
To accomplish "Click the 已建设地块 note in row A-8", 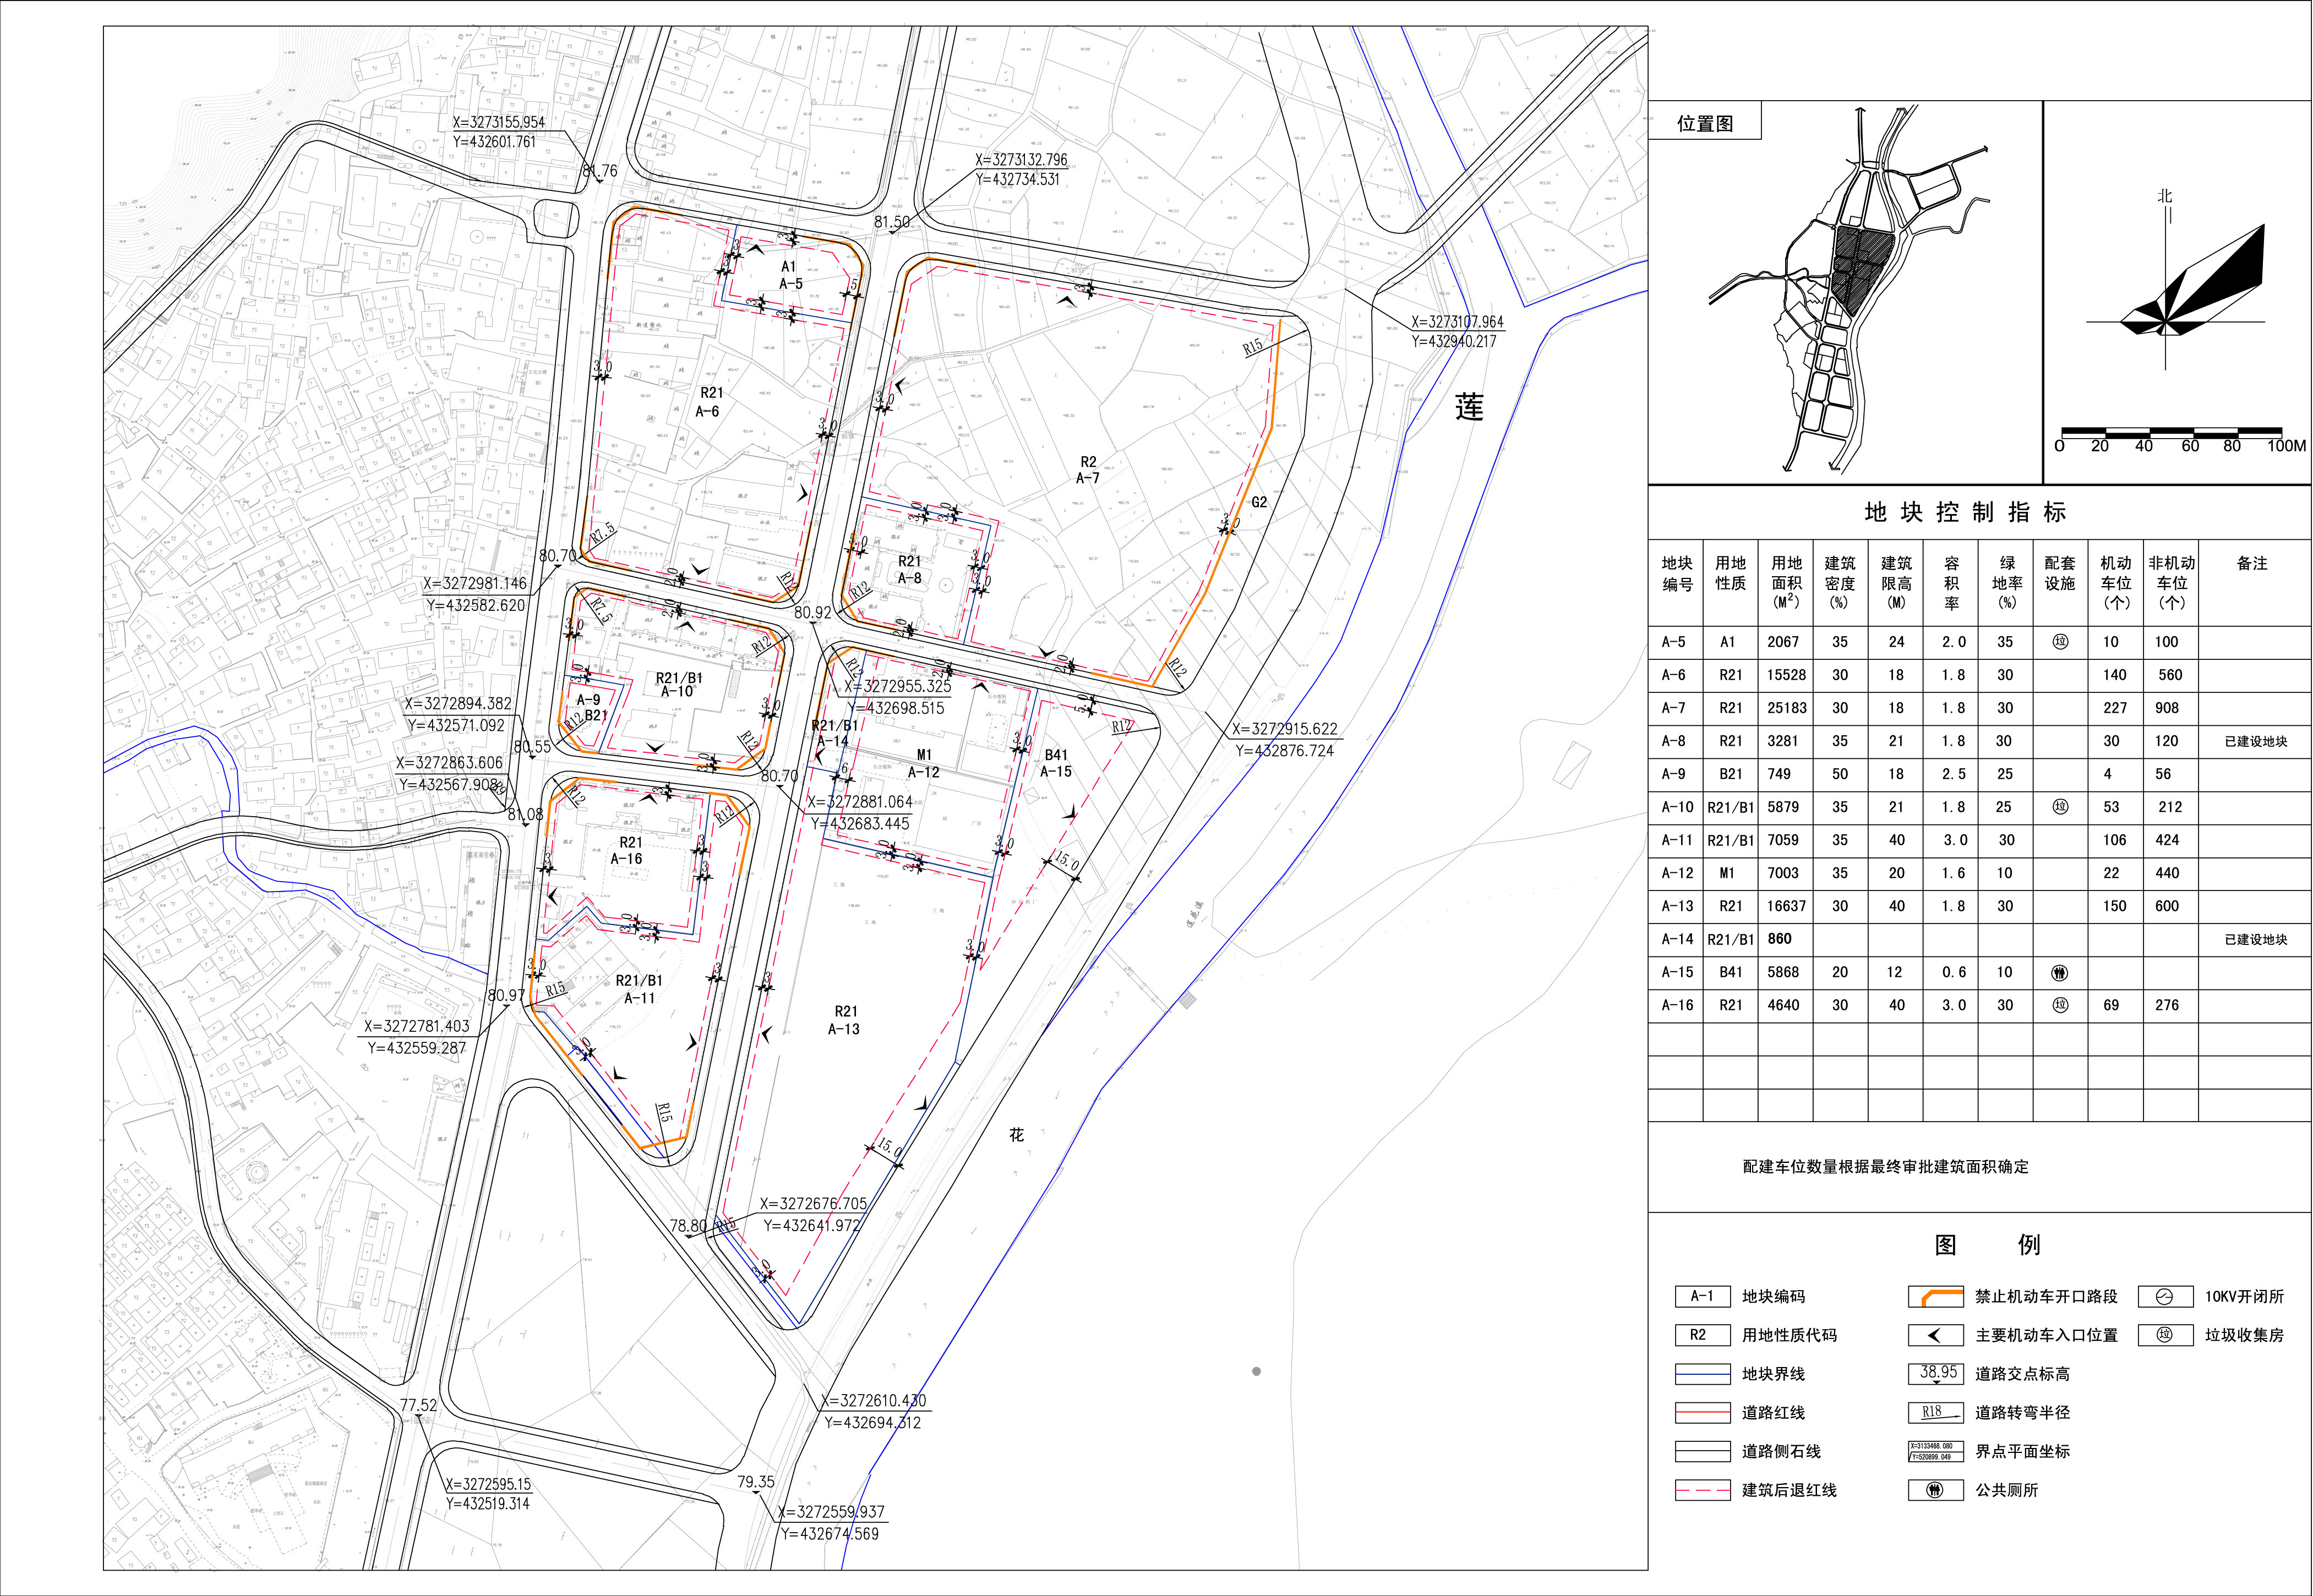I will pyautogui.click(x=2256, y=741).
